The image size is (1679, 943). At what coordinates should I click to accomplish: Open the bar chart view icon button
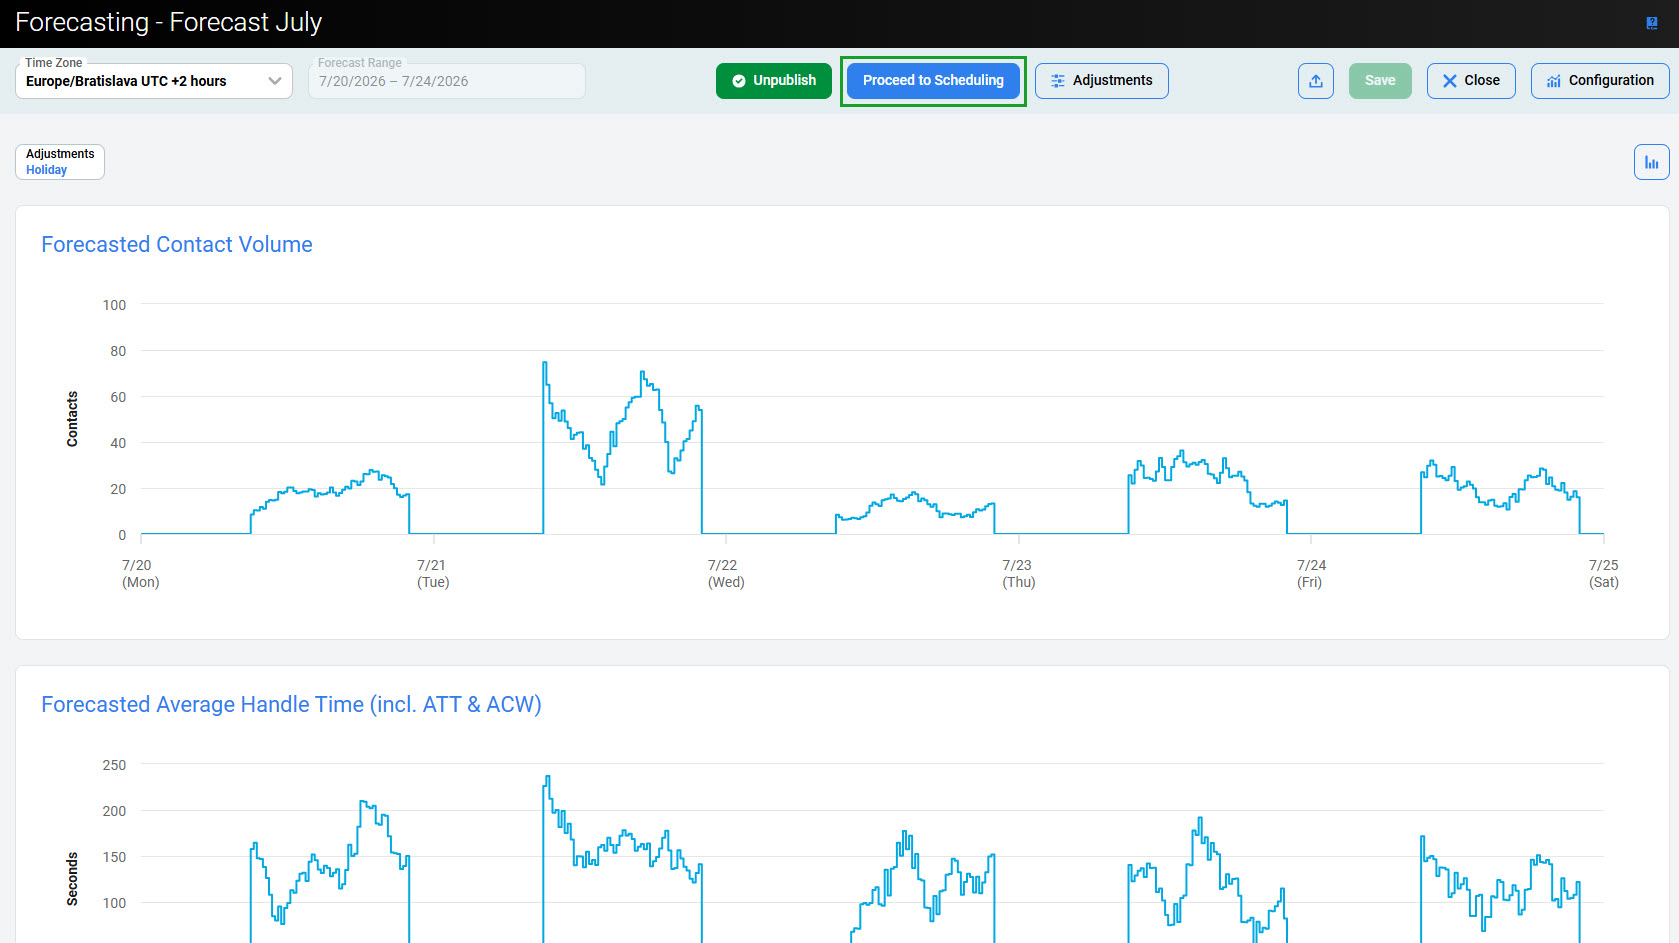1652,162
